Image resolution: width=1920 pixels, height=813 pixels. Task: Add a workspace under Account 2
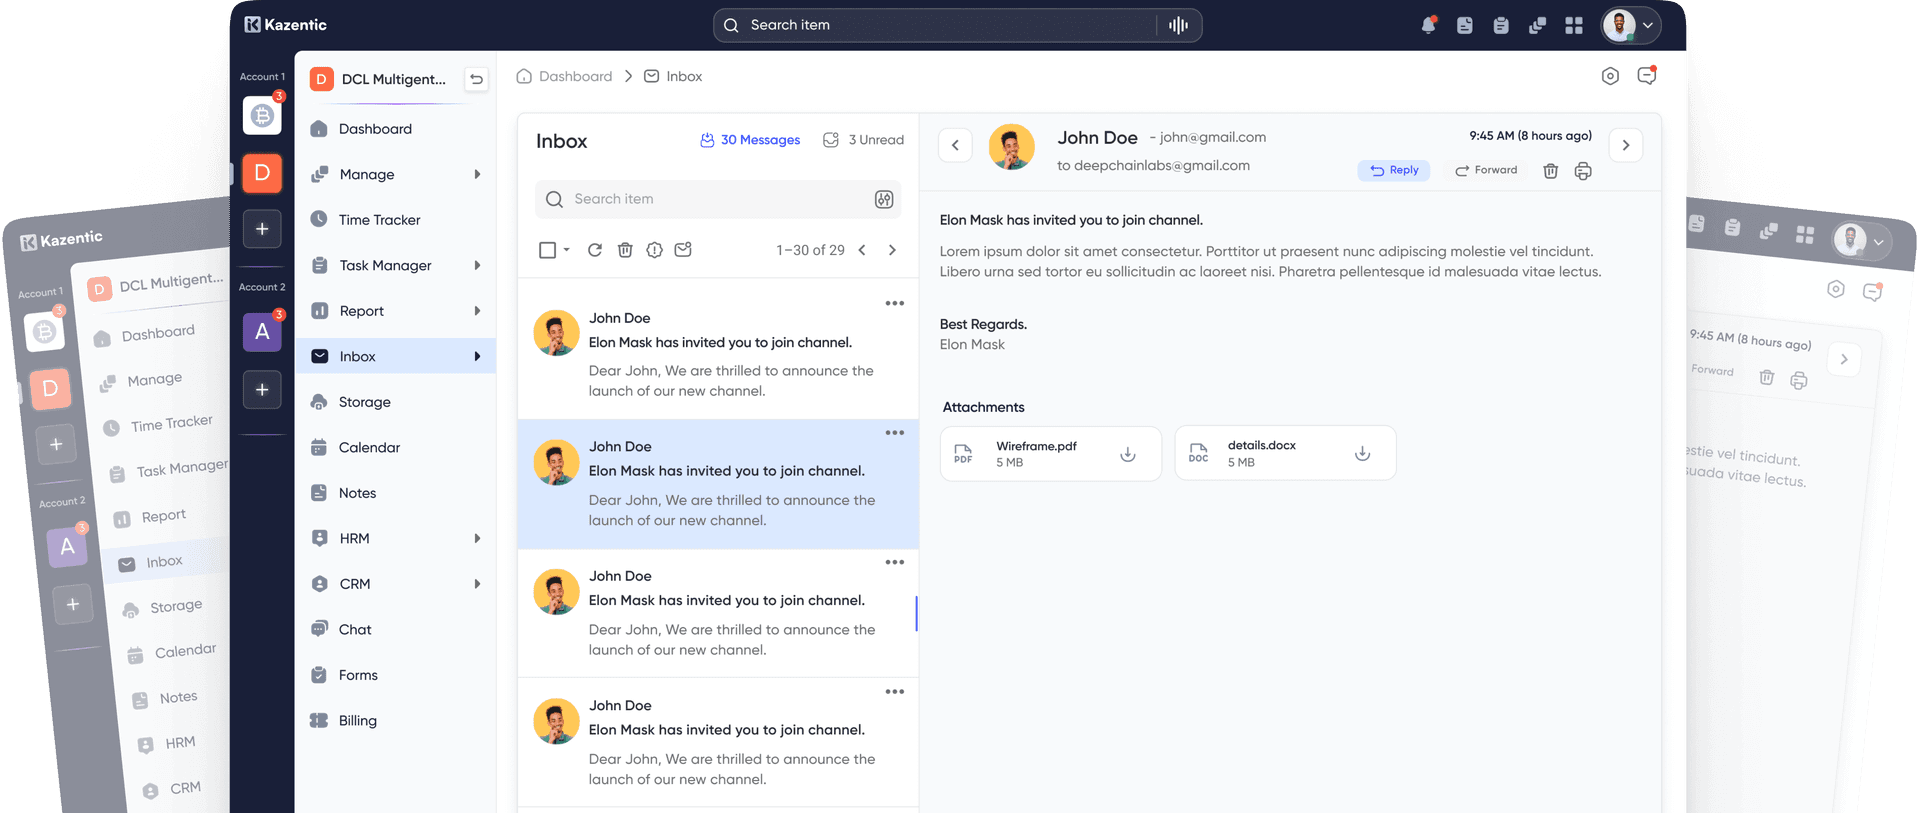pos(262,389)
